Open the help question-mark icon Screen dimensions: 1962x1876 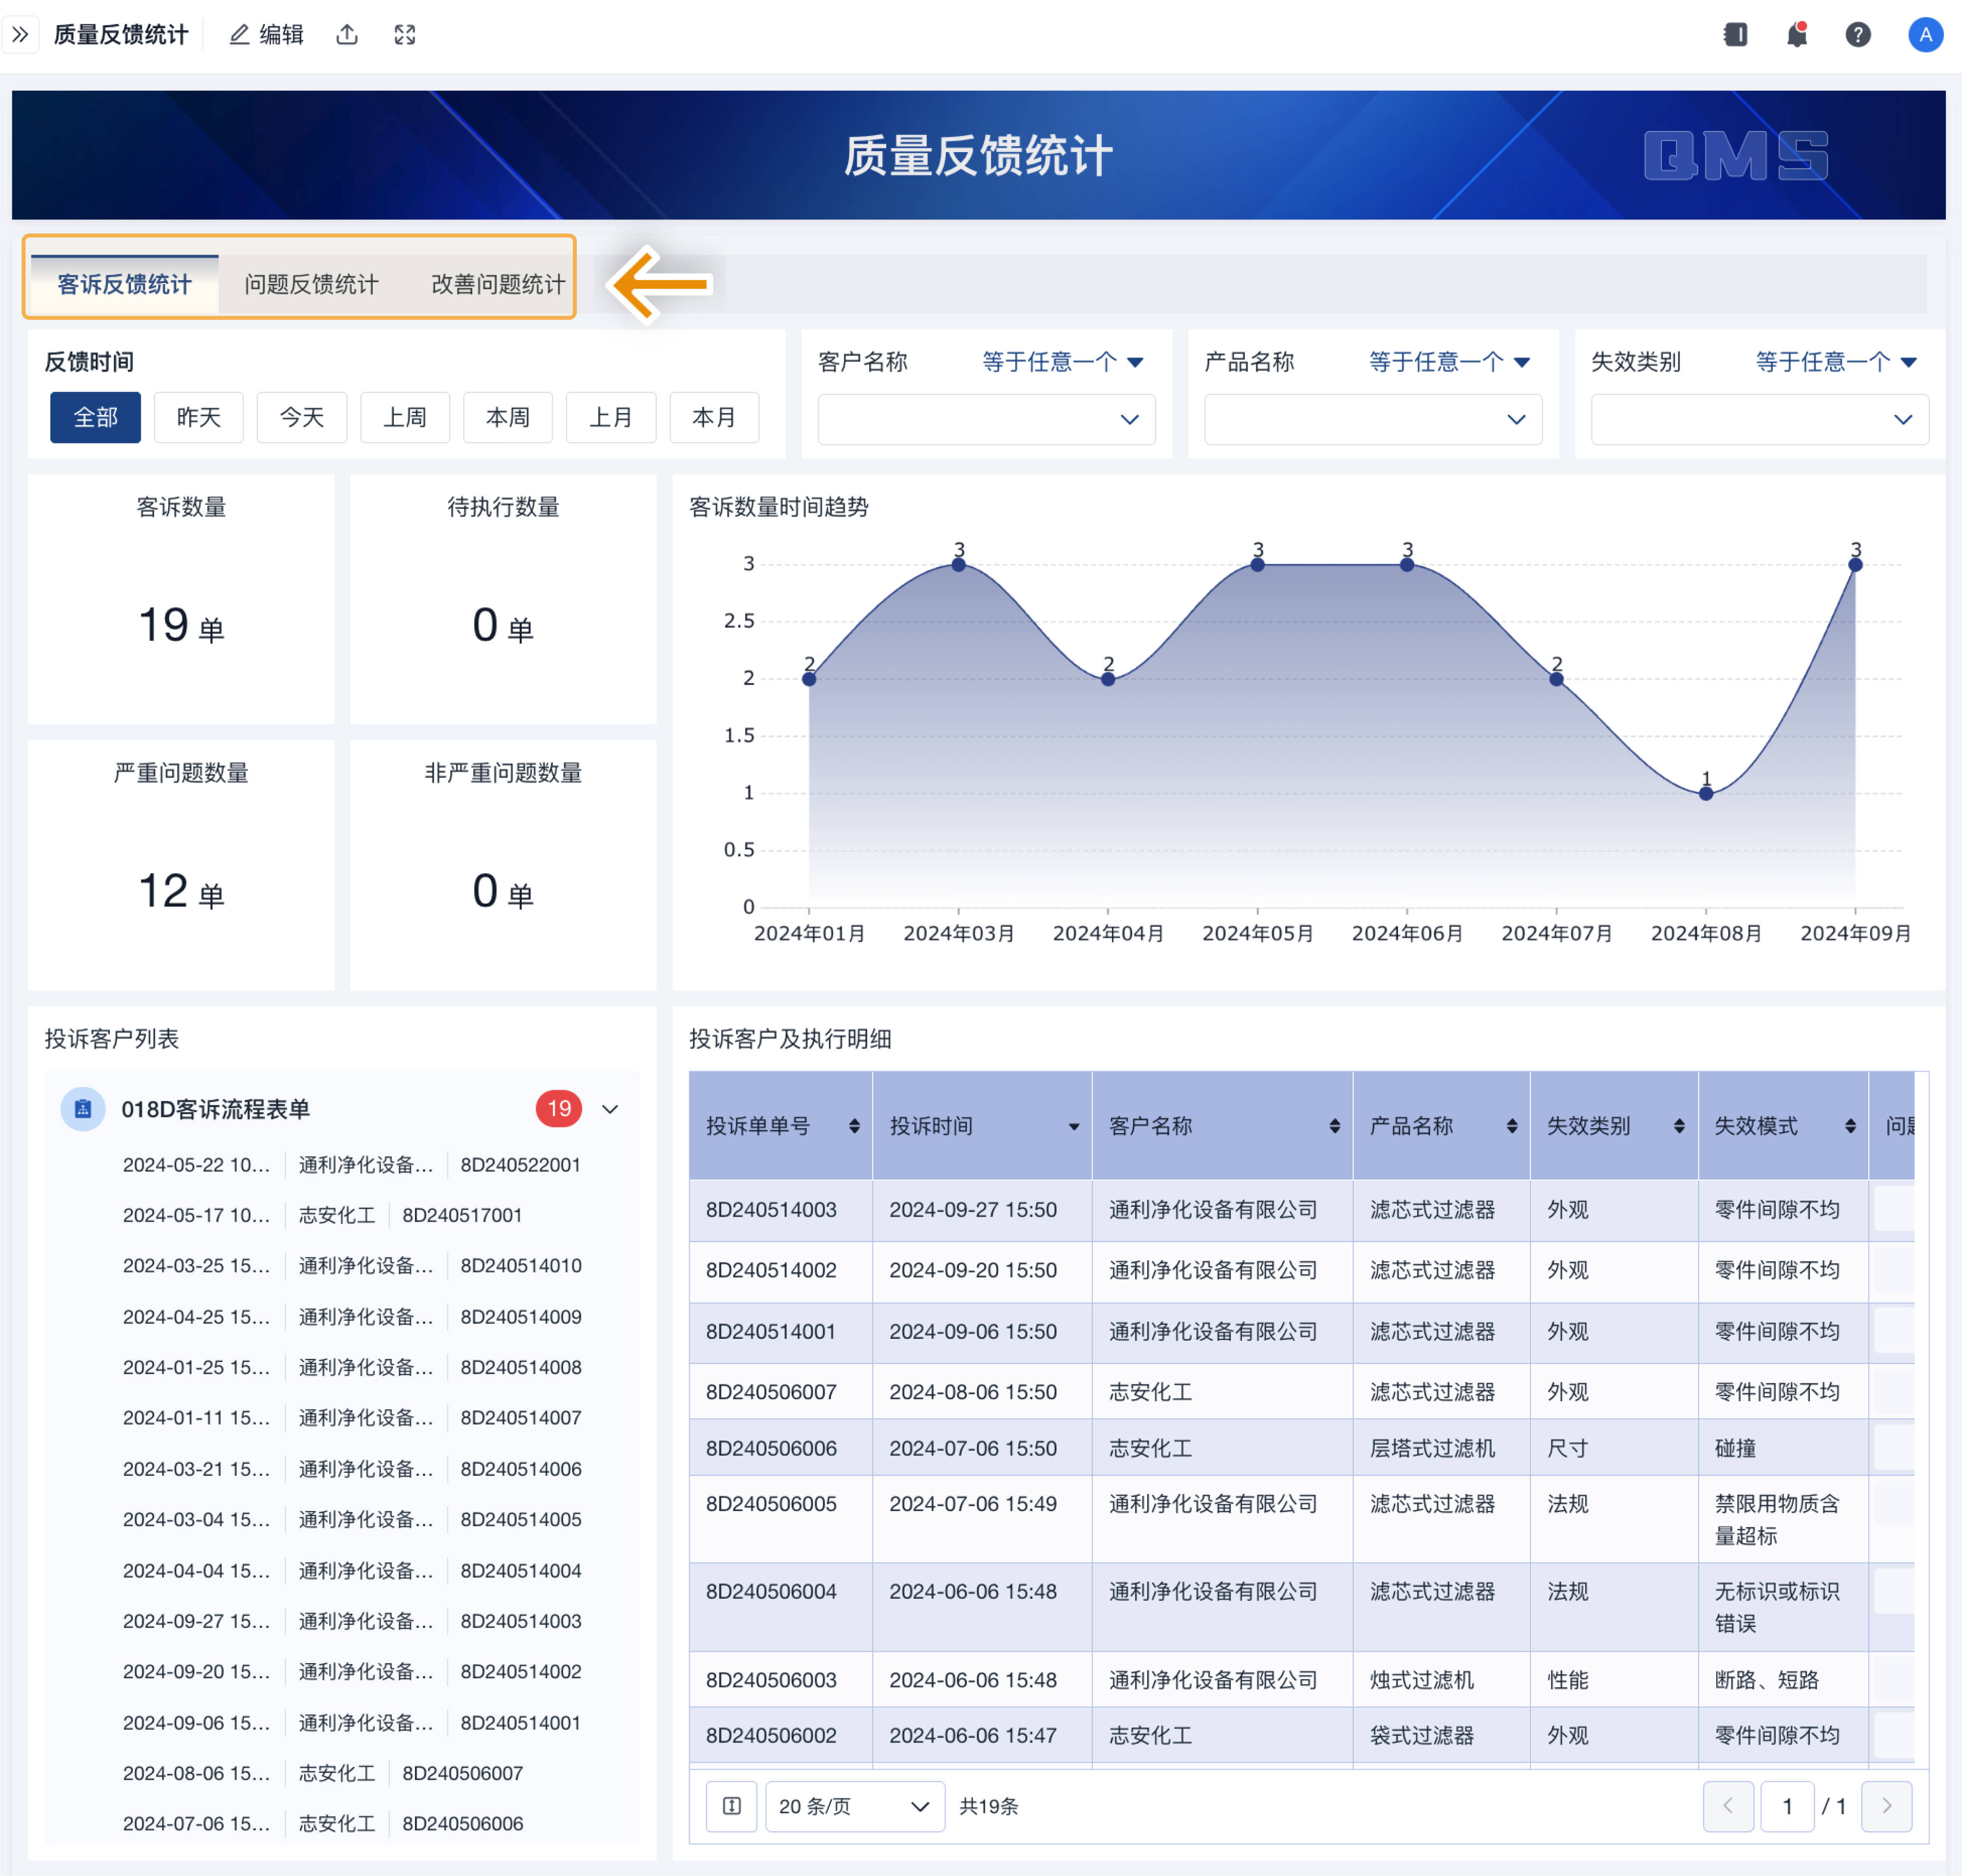1857,35
